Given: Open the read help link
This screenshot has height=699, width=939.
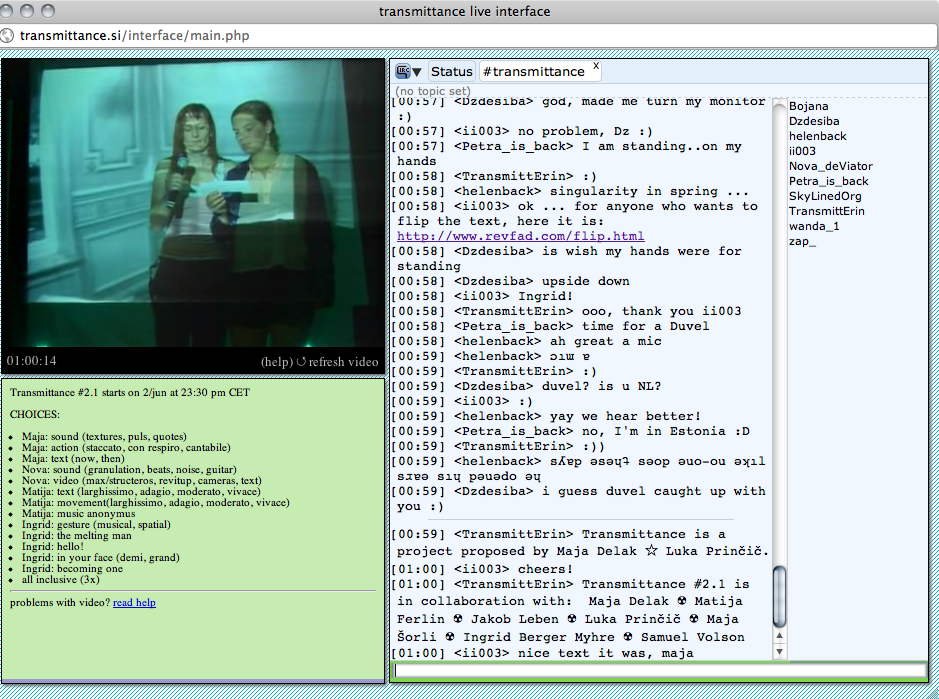Looking at the screenshot, I should 134,603.
